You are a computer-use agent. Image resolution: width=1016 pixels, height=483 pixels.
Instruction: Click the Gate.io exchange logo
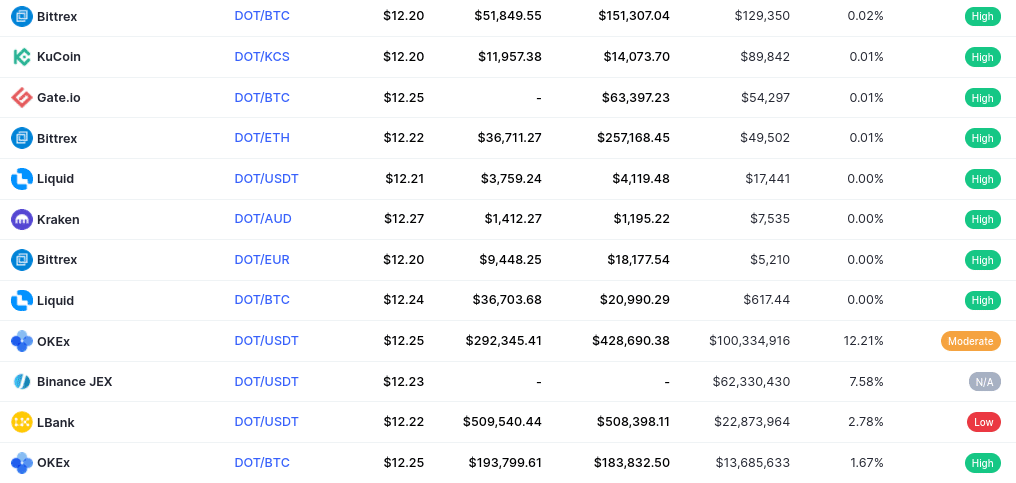(x=22, y=98)
